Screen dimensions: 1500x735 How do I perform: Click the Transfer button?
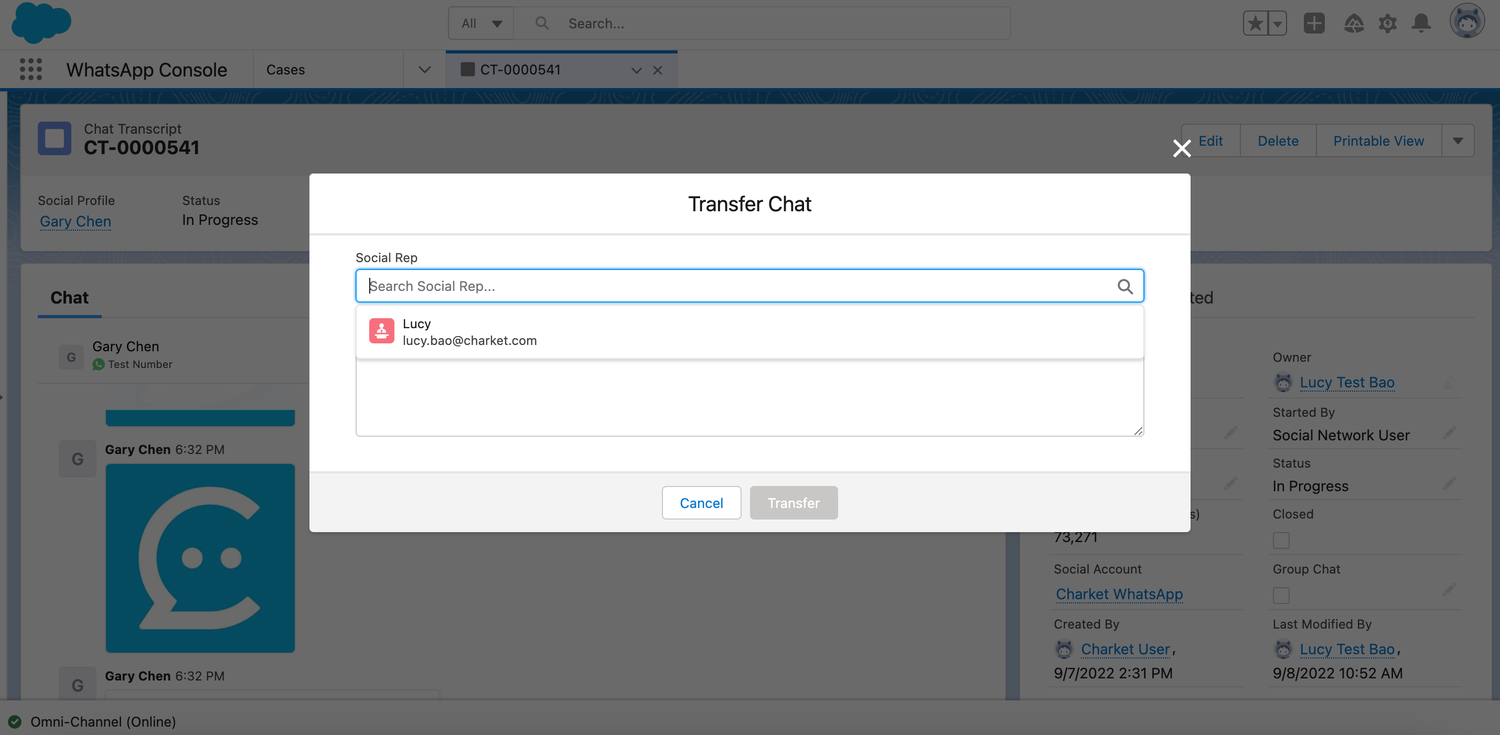[x=794, y=503]
